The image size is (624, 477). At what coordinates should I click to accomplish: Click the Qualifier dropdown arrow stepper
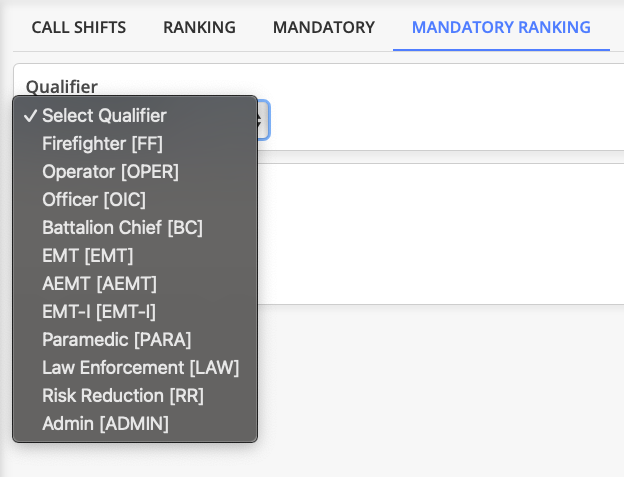[262, 120]
